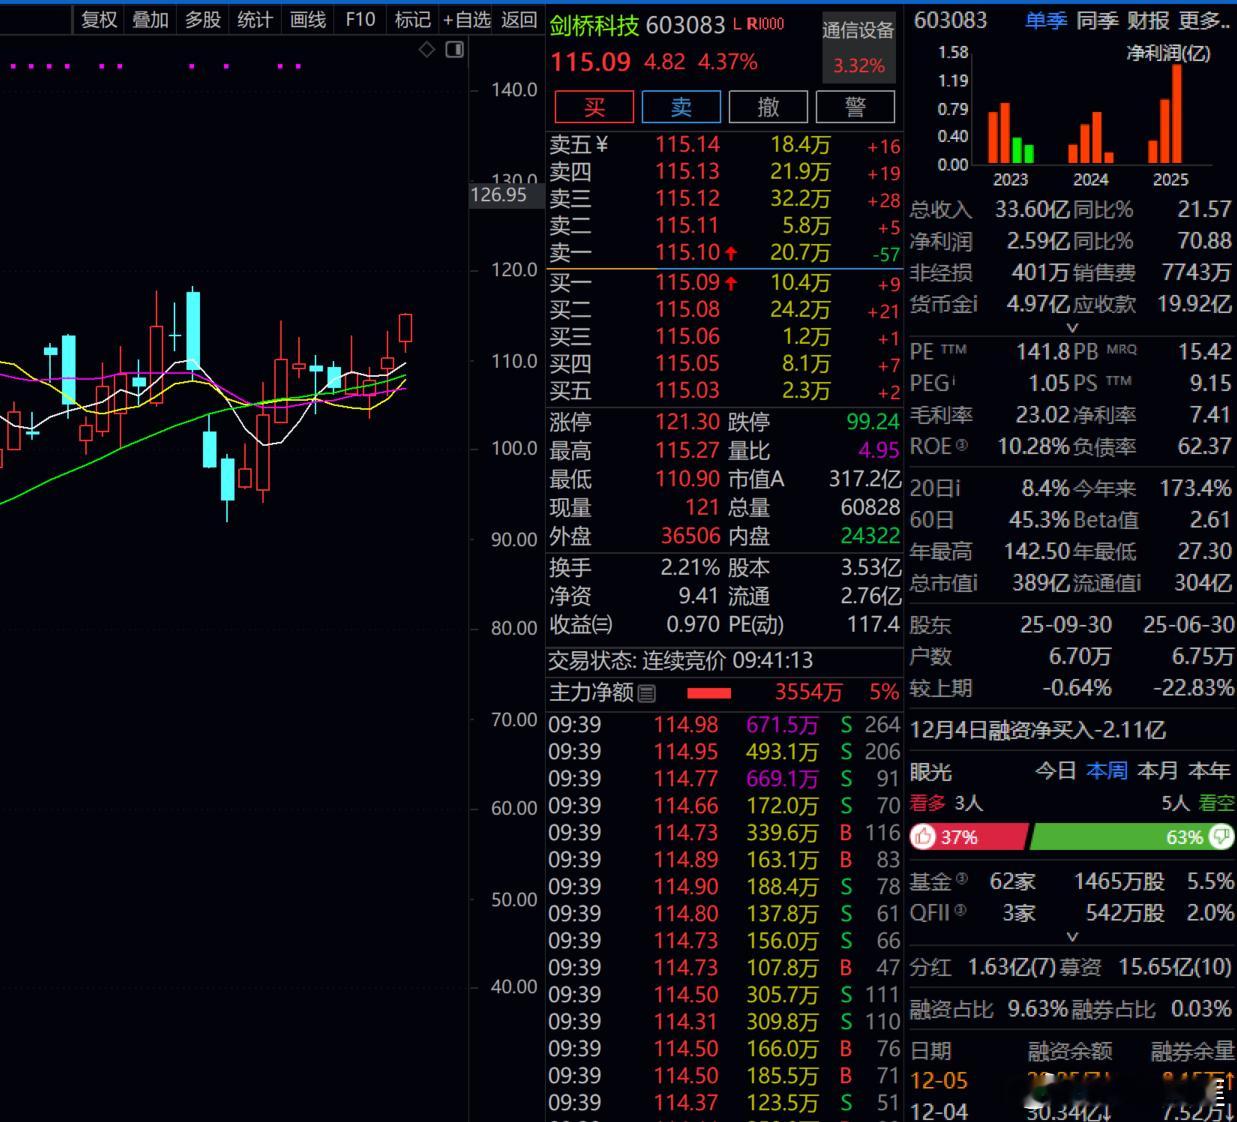Viewport: 1237px width, 1122px height.
Task: Click the 年最高 value 142.50
Action: point(1038,552)
